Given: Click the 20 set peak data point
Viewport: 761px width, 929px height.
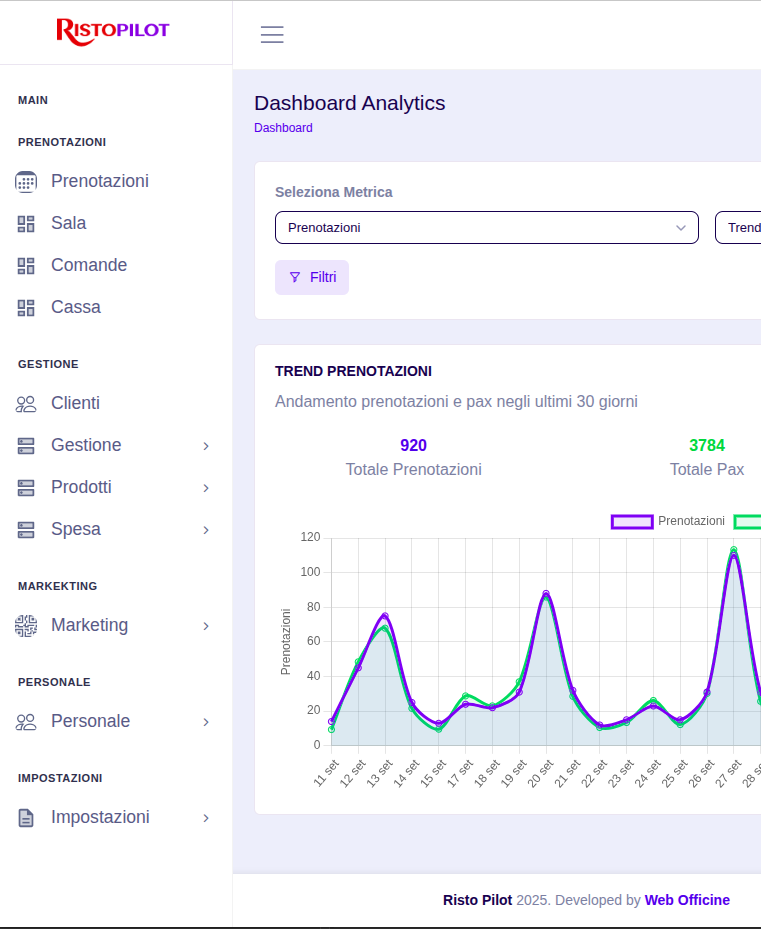Looking at the screenshot, I should tap(546, 594).
